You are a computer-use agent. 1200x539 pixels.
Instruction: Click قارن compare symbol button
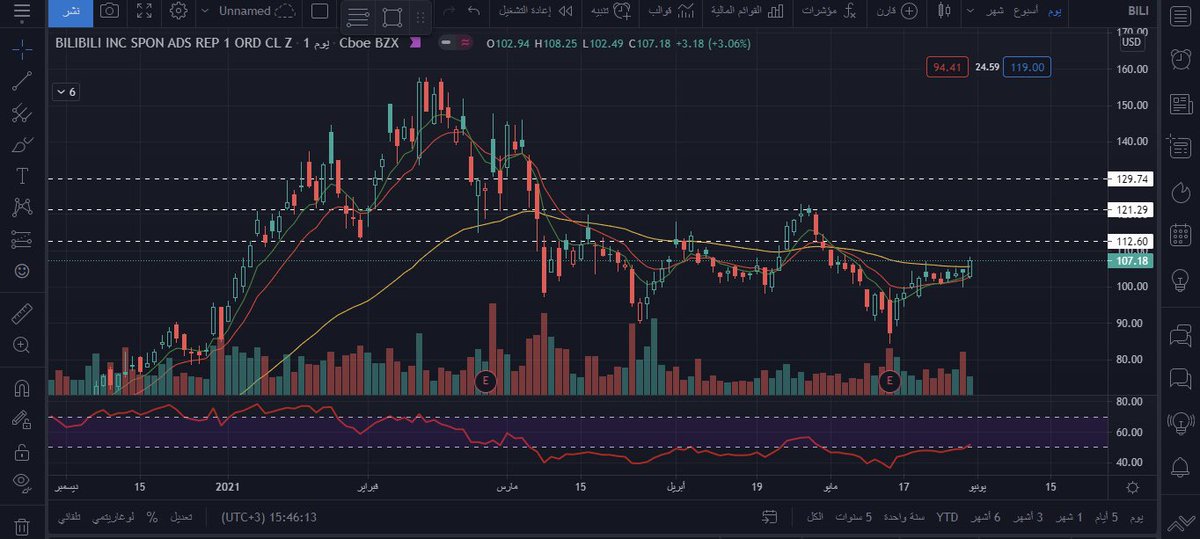[x=895, y=11]
